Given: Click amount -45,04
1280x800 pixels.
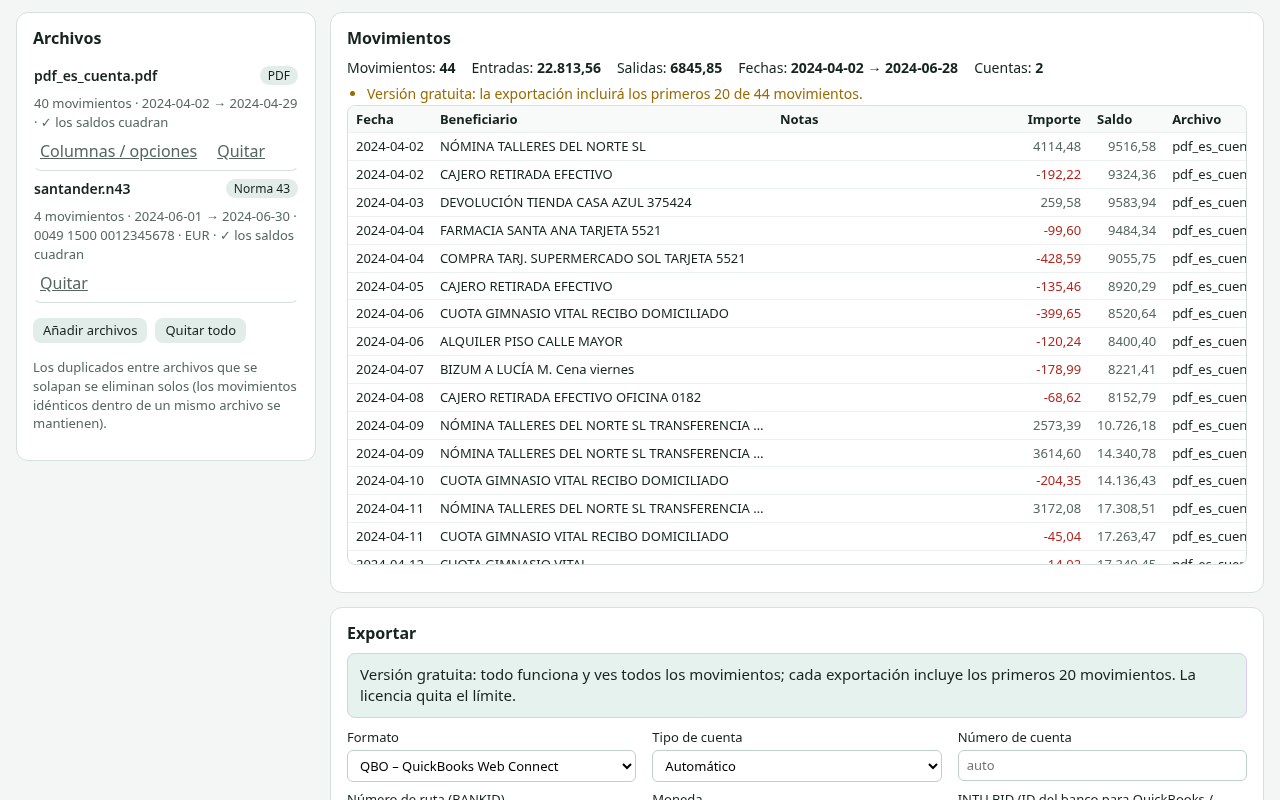Looking at the screenshot, I should click(x=1062, y=536).
